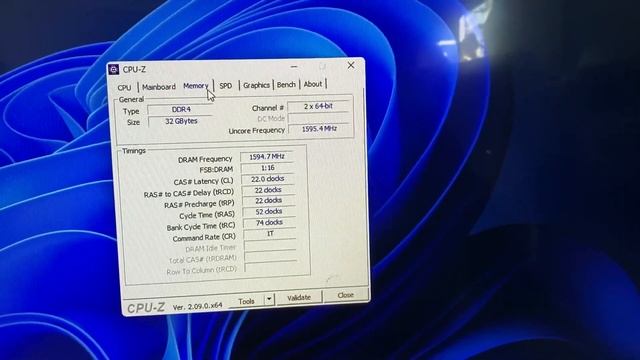This screenshot has width=640, height=360.
Task: Click the Validate button
Action: tap(299, 298)
